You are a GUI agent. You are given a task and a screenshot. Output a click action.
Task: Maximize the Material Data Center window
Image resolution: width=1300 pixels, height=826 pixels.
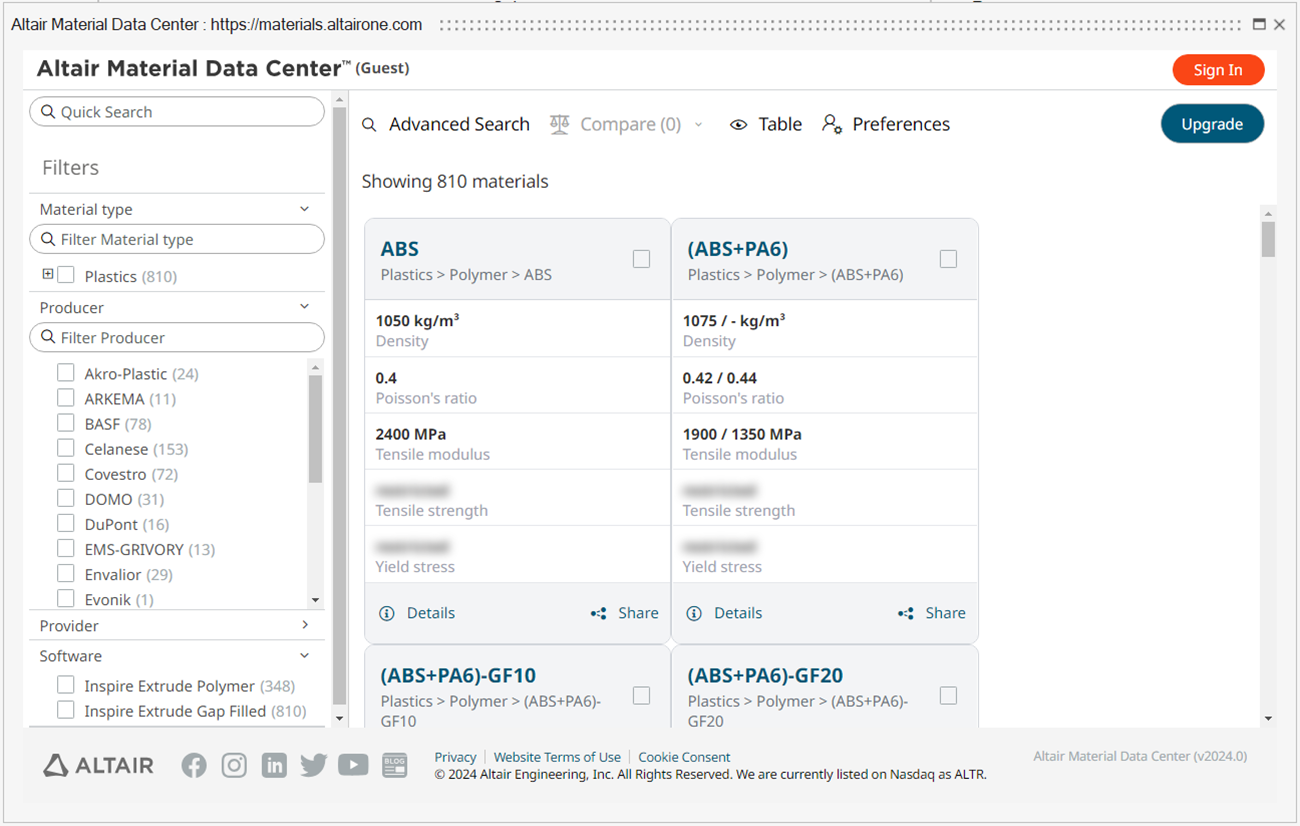(1259, 24)
